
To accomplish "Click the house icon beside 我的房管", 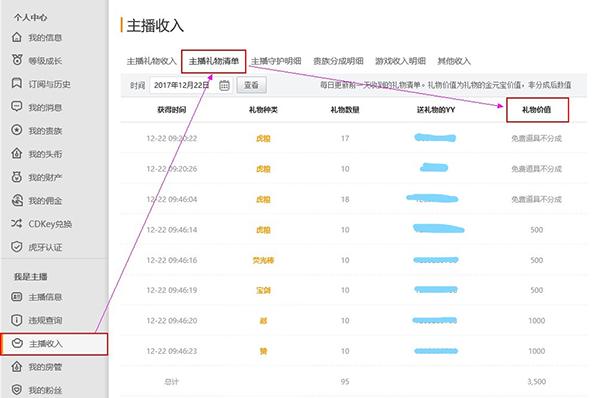I will tap(16, 367).
